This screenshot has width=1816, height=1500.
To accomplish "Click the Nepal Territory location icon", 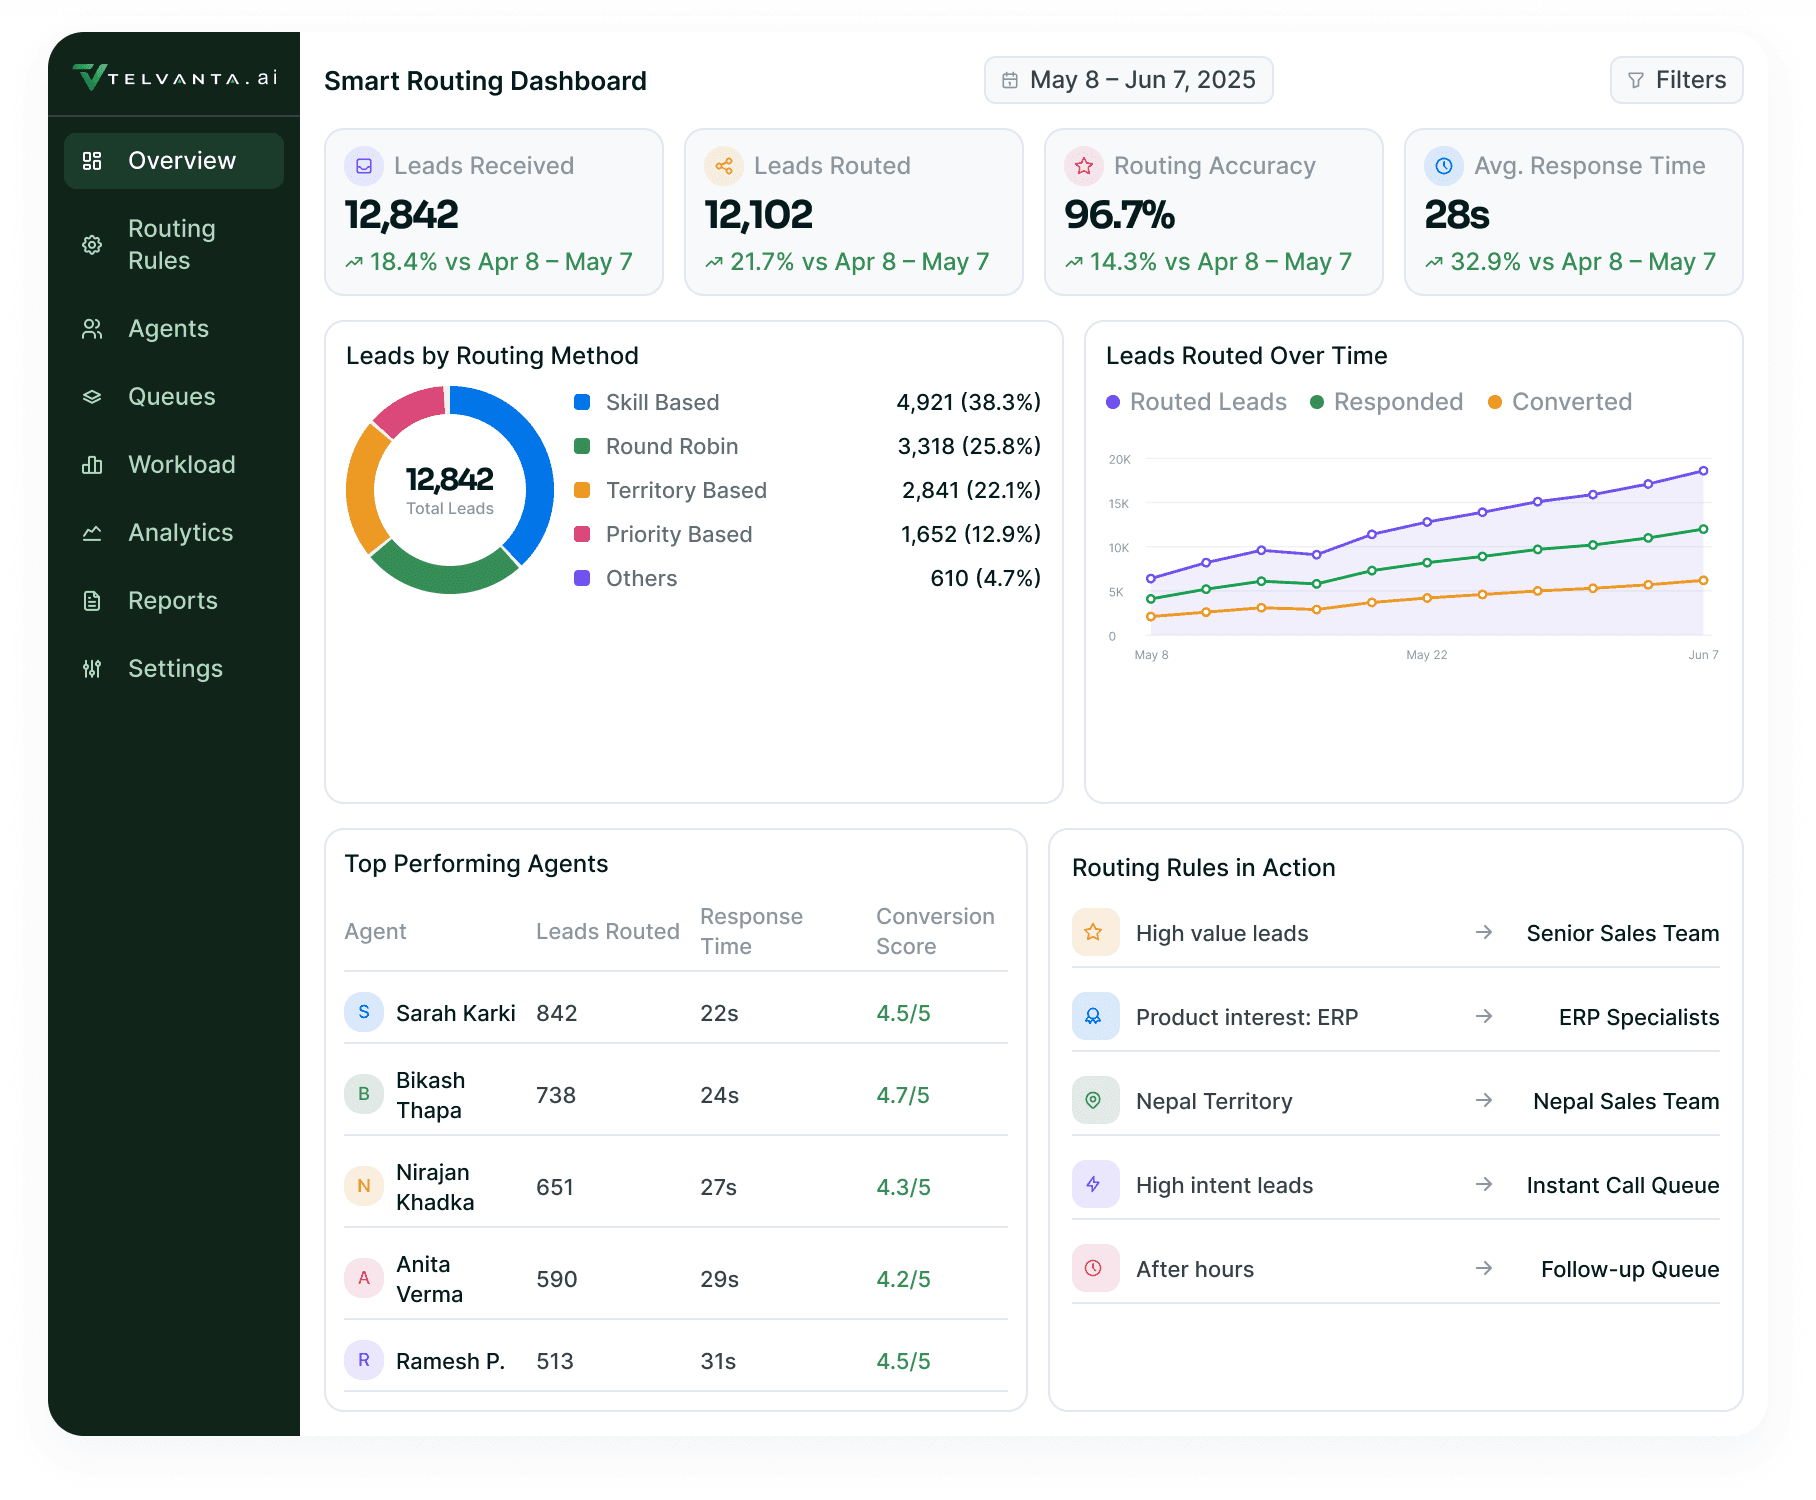I will click(x=1094, y=1100).
